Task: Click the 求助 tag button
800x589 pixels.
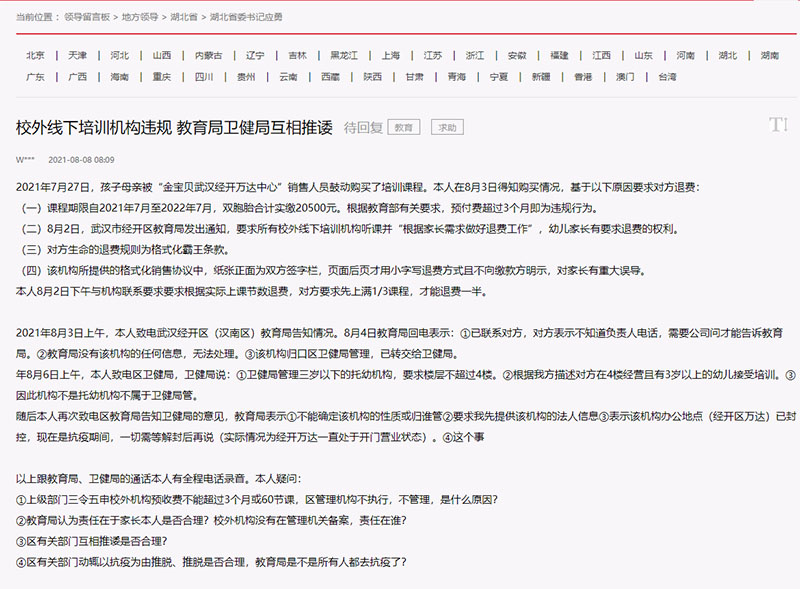Action: coord(446,128)
